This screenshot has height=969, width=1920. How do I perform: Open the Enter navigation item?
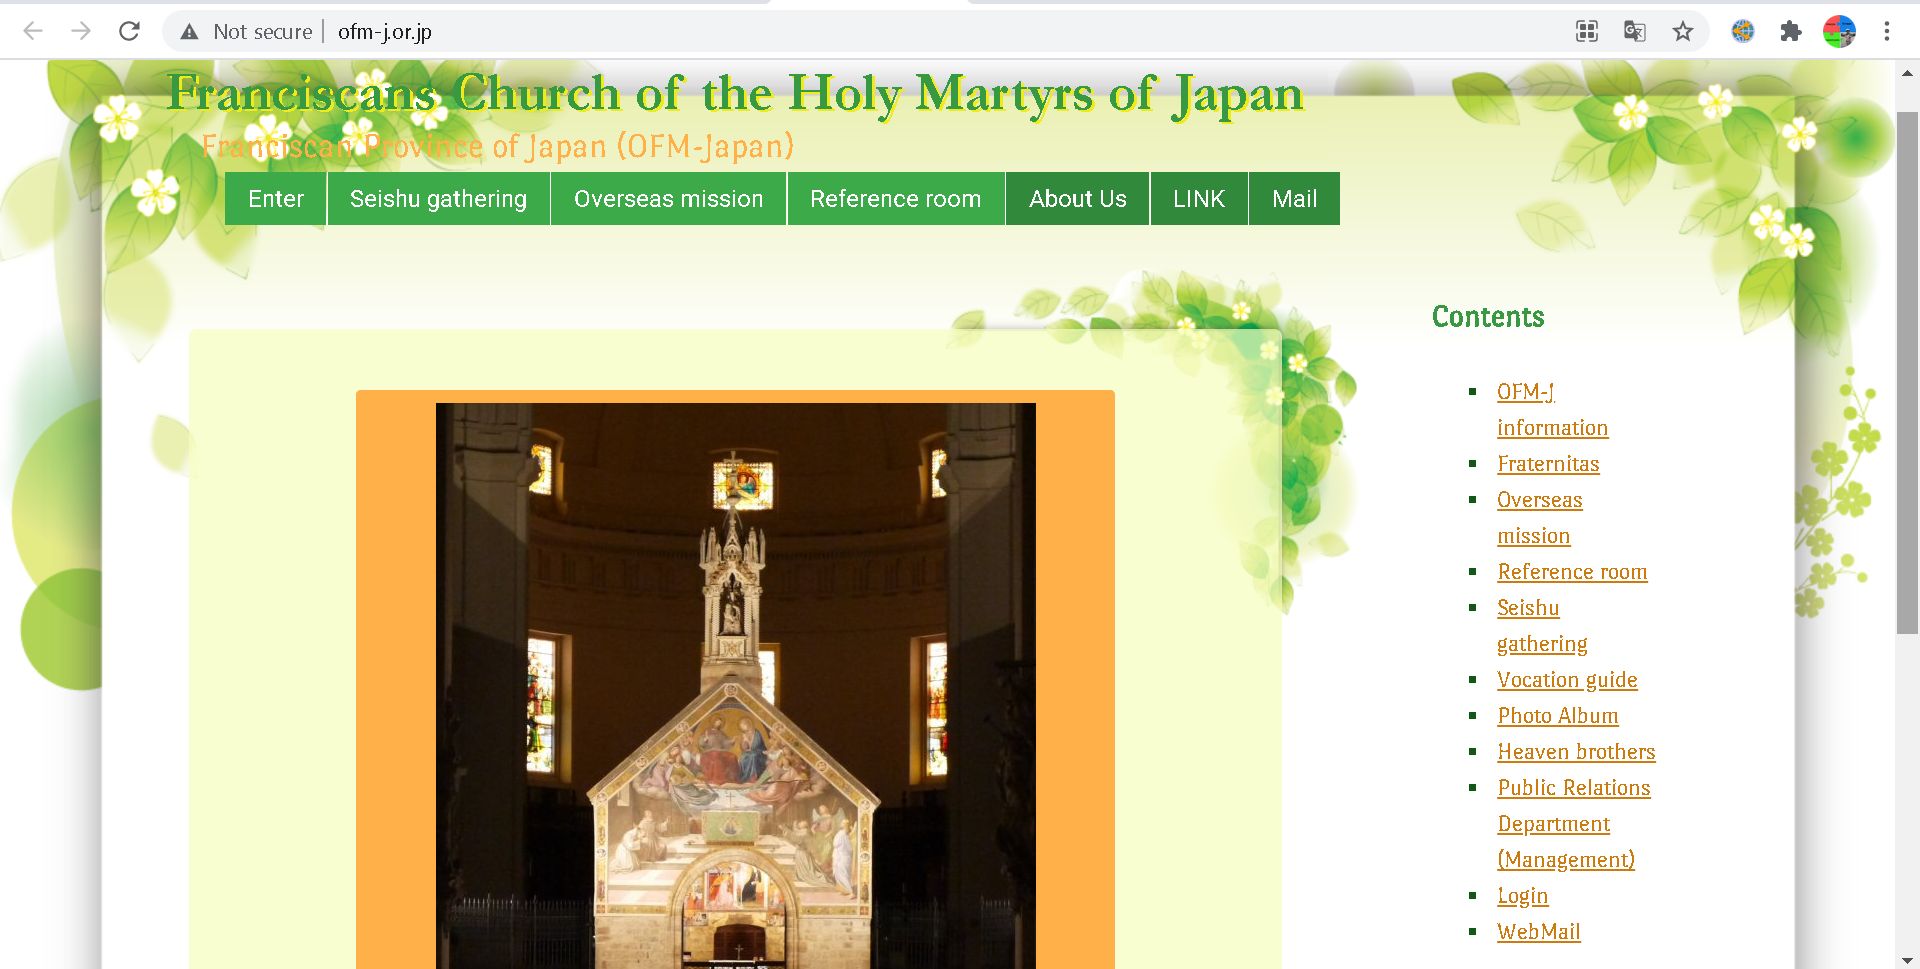[x=276, y=198]
